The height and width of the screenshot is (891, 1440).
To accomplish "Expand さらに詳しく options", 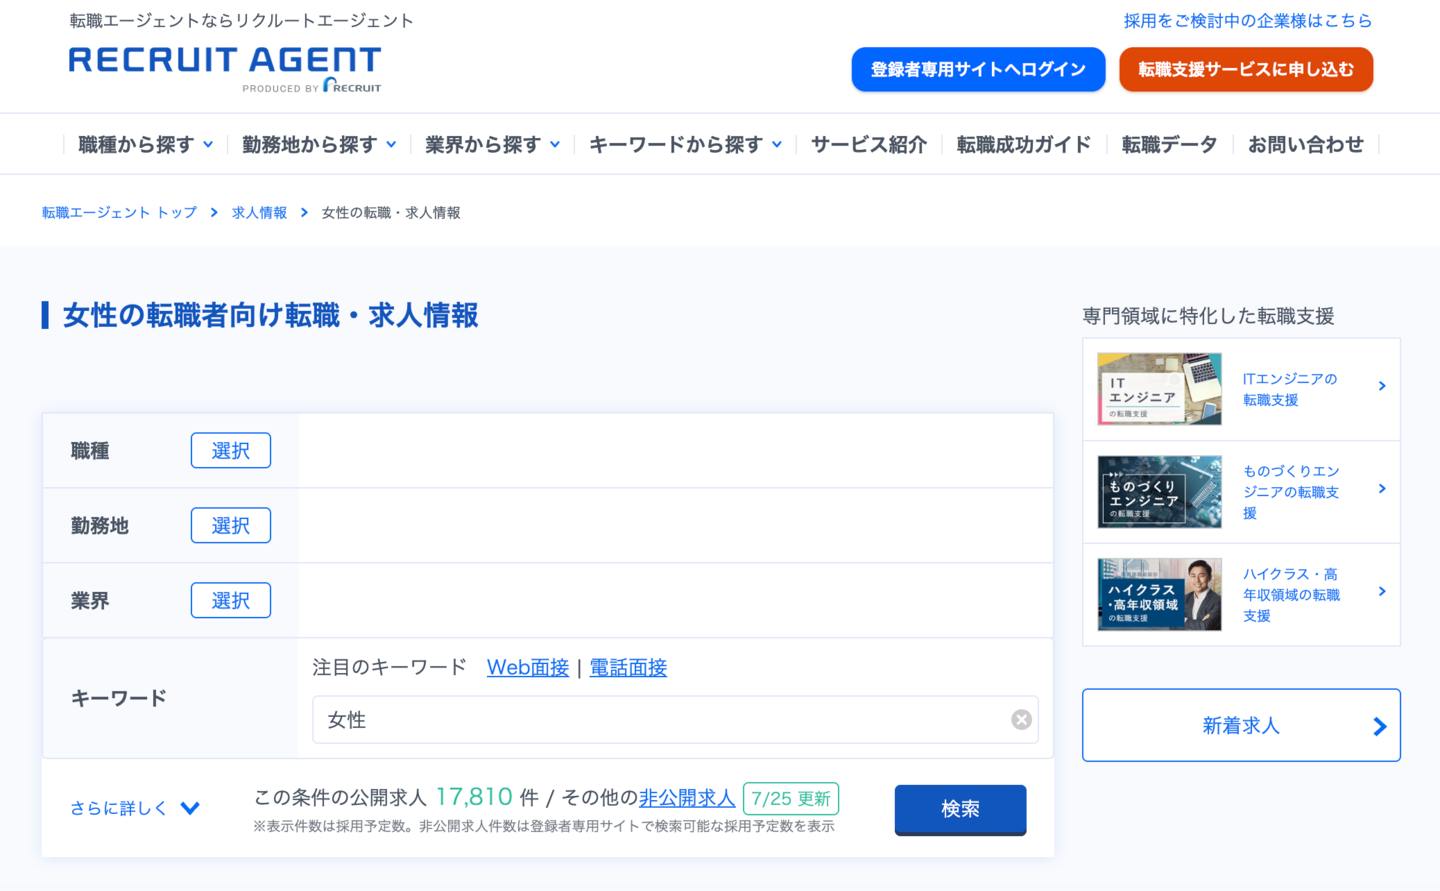I will pyautogui.click(x=131, y=808).
